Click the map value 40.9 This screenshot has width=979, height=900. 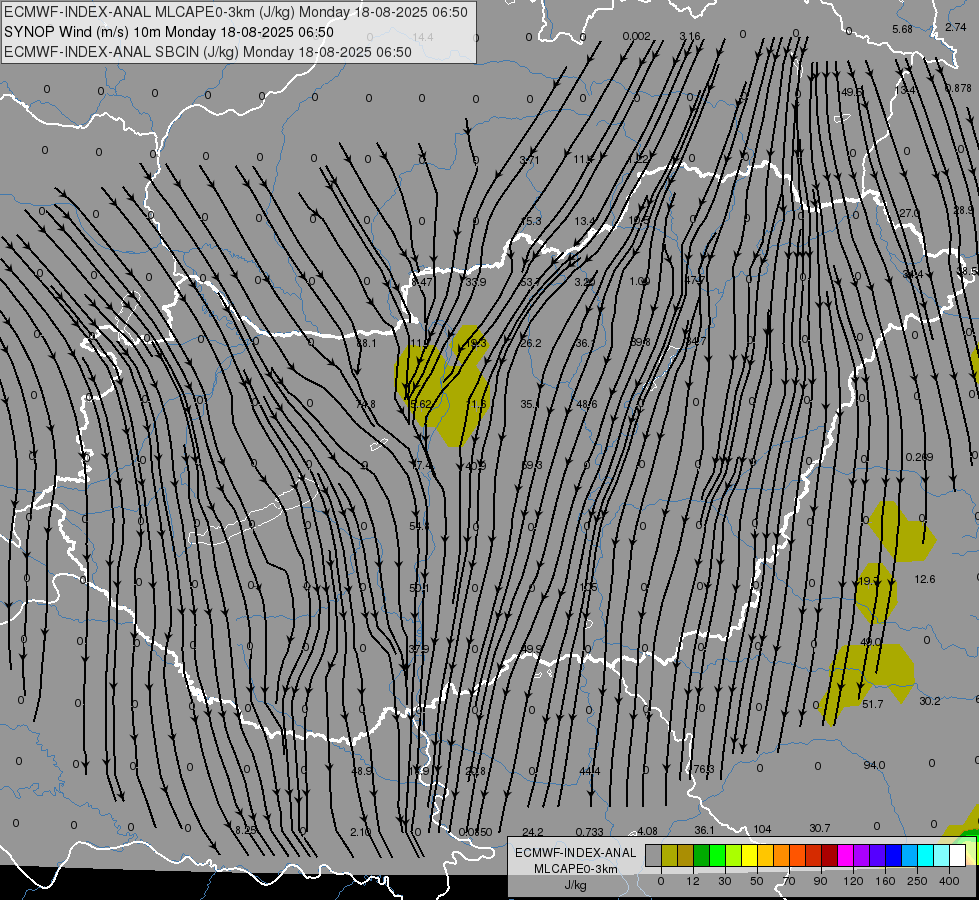(476, 466)
